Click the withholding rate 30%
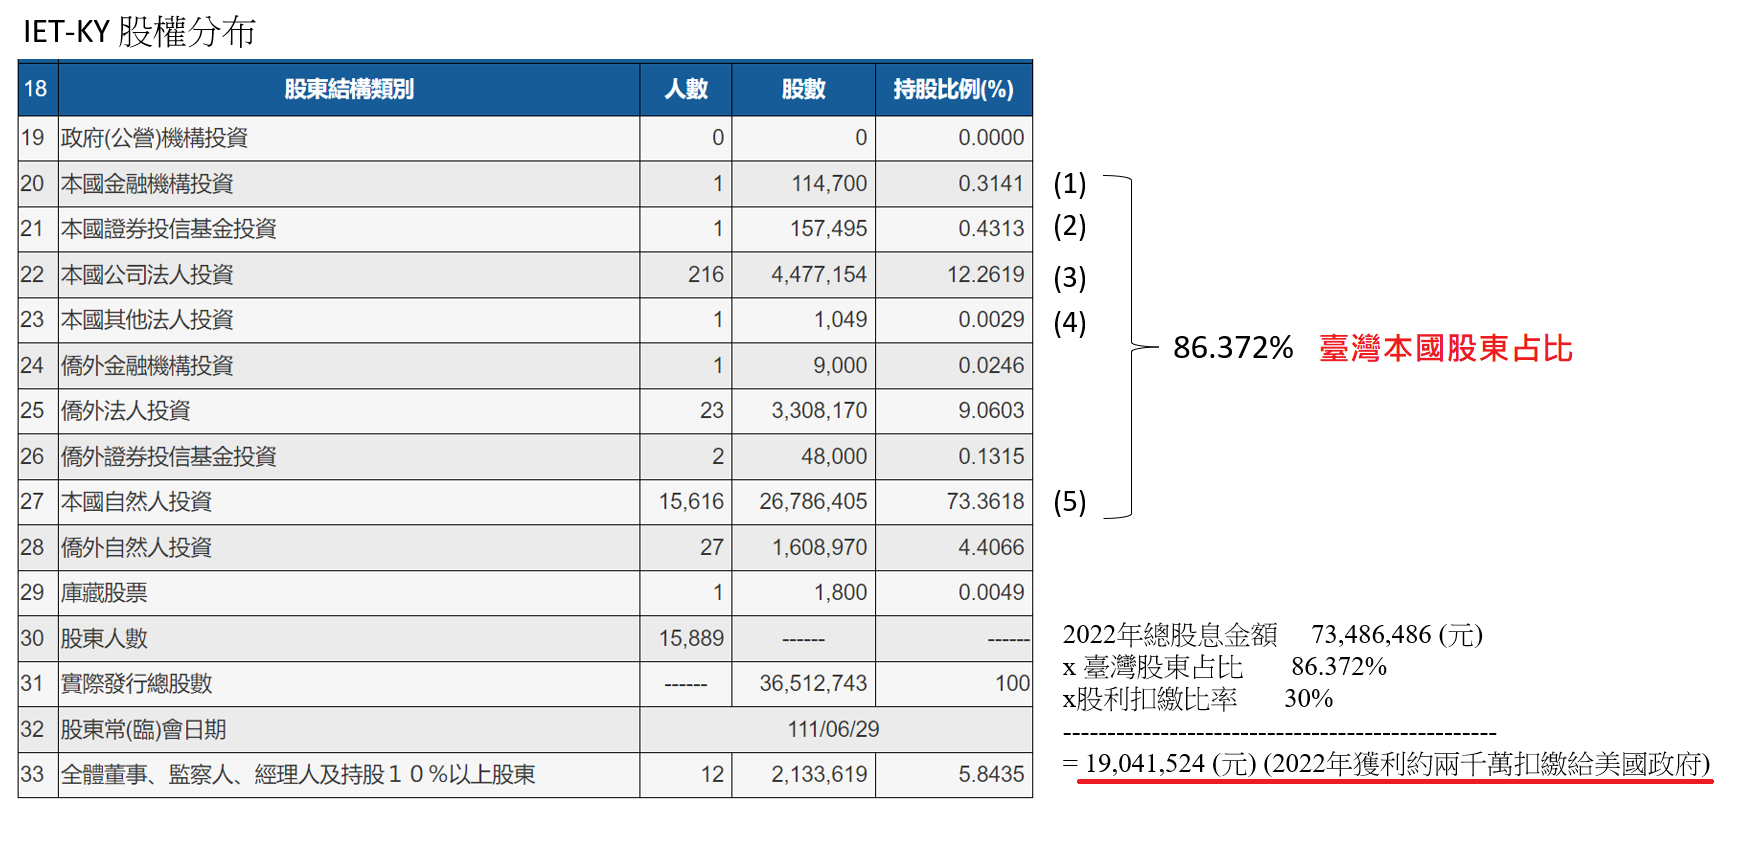This screenshot has width=1746, height=845. [x=1309, y=699]
